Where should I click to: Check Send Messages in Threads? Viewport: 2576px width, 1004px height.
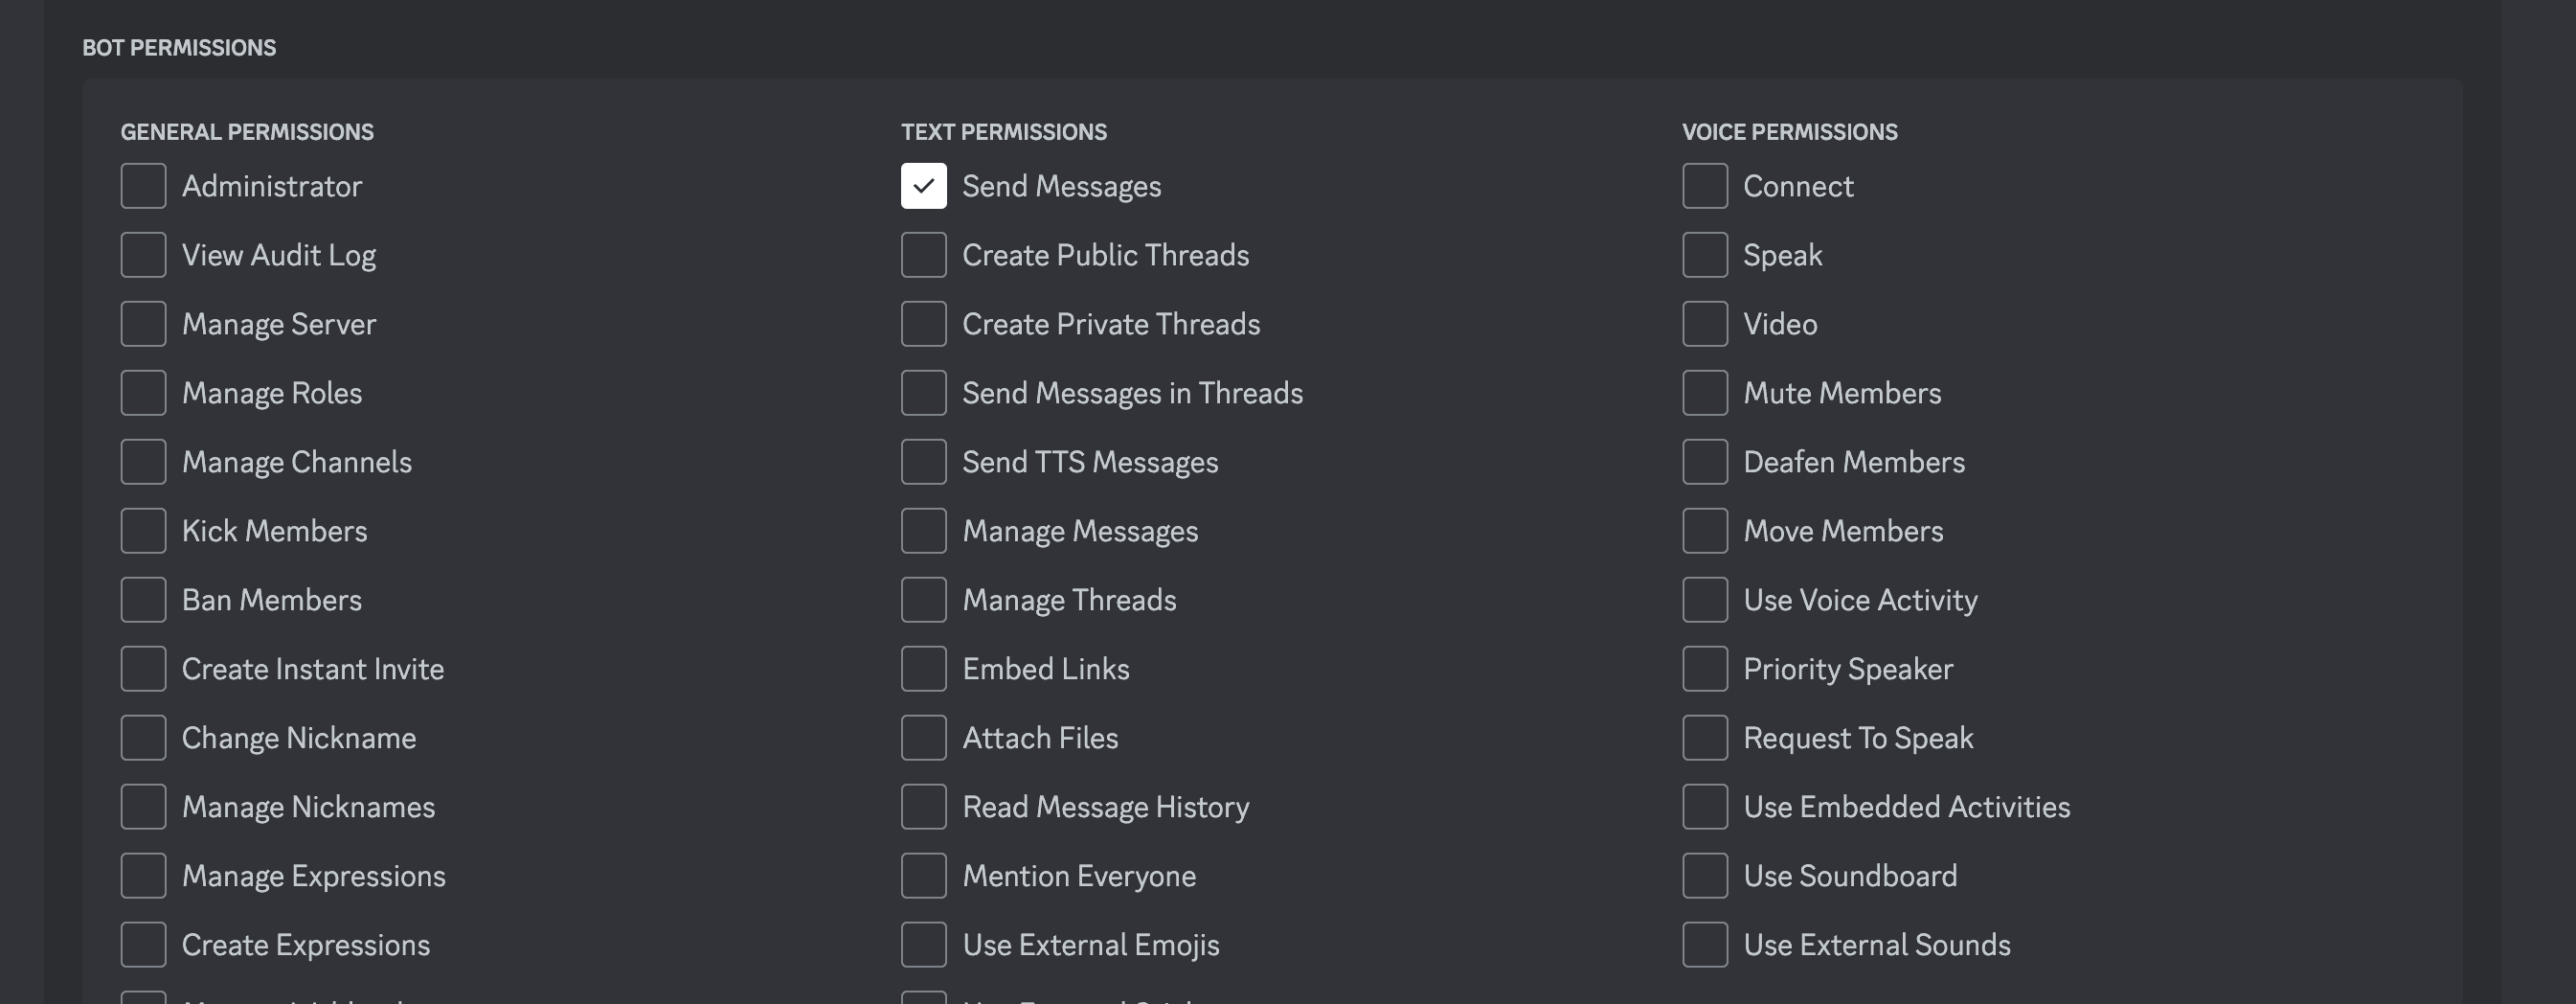[923, 392]
